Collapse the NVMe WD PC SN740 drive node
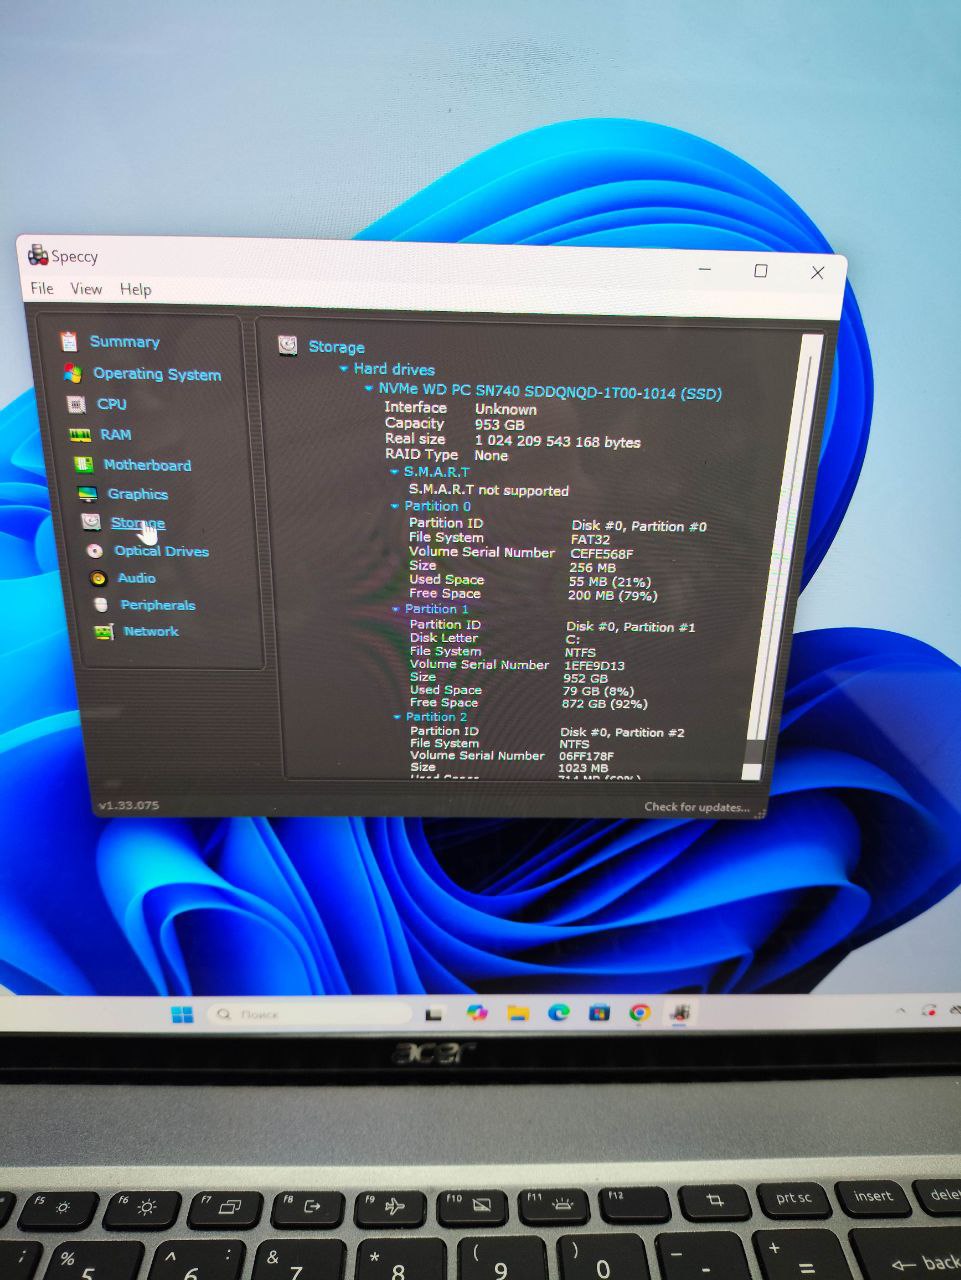 pos(369,389)
